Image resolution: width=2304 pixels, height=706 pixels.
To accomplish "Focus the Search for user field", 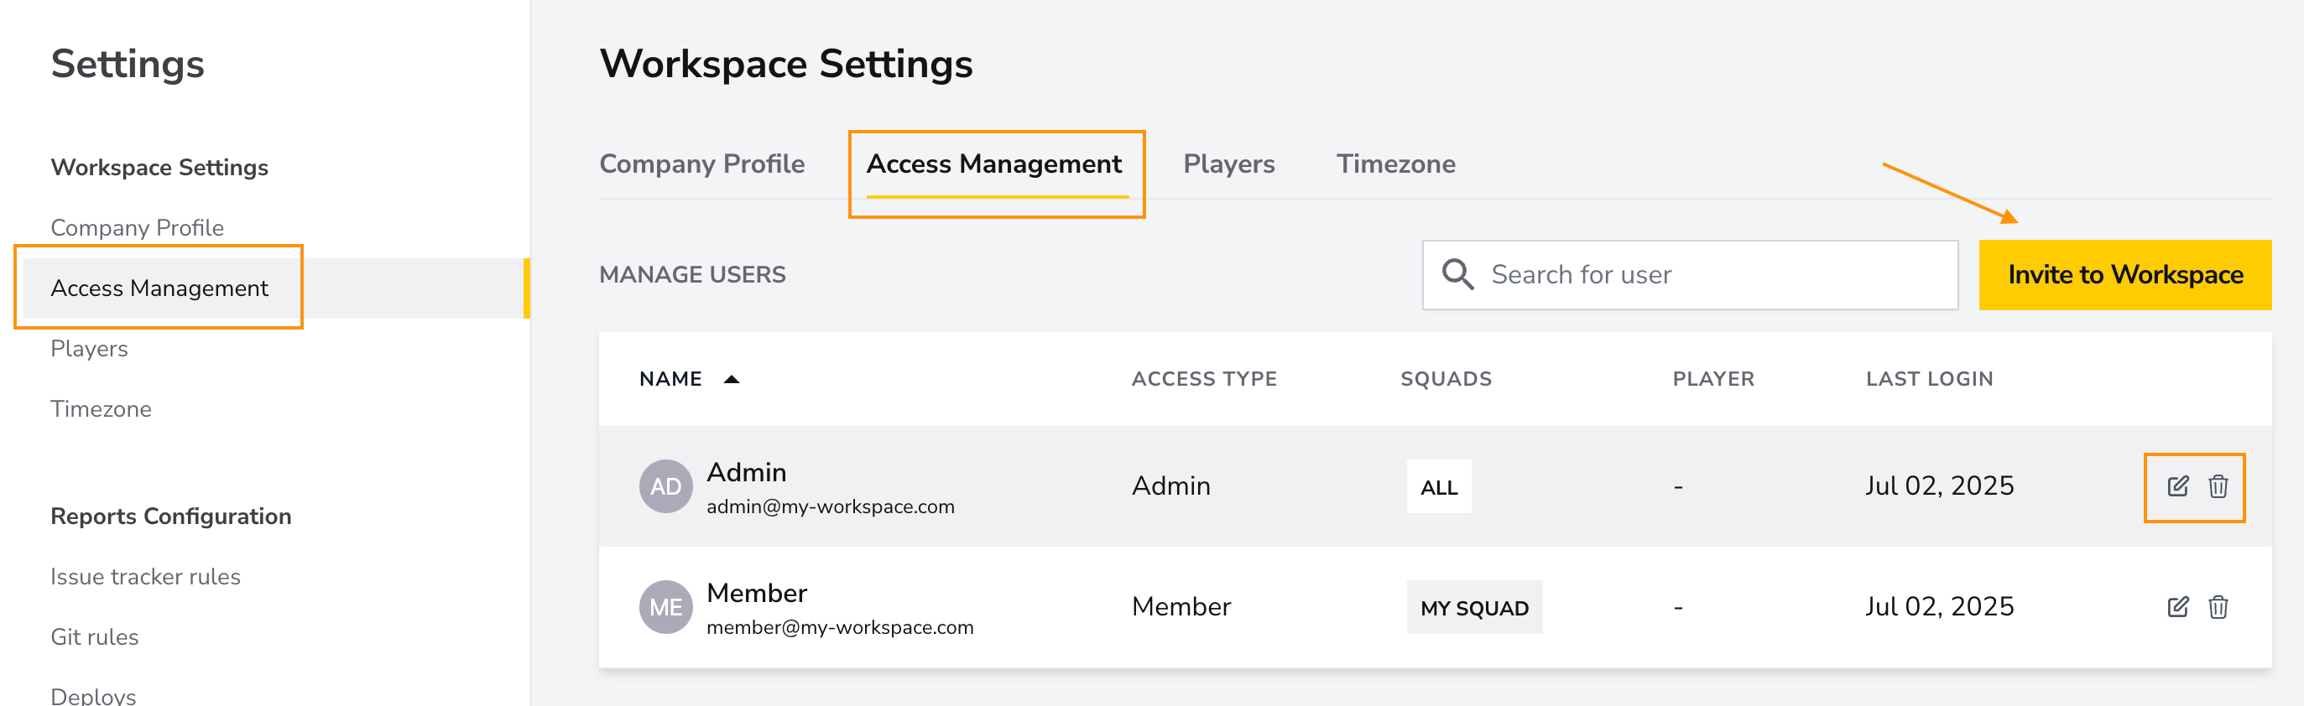I will 1690,275.
